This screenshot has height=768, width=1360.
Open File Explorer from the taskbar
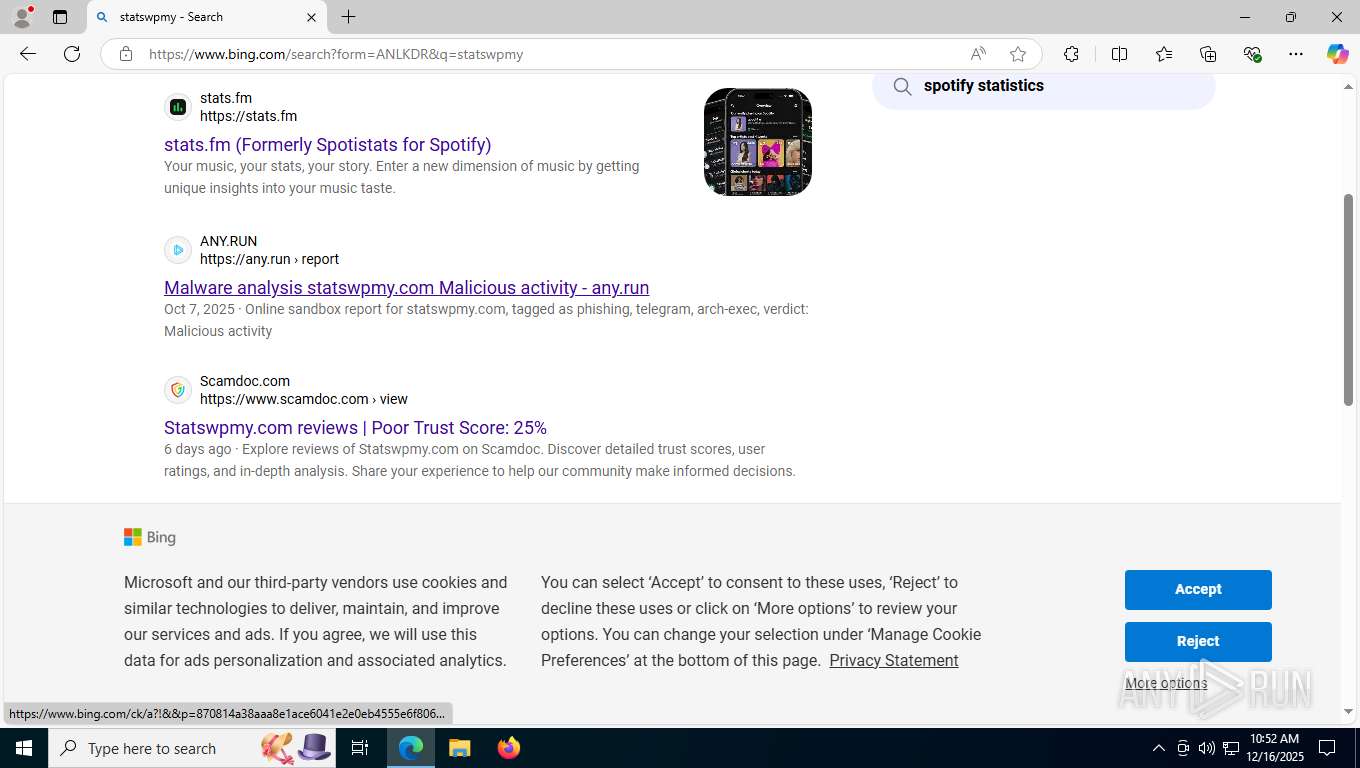pyautogui.click(x=459, y=748)
